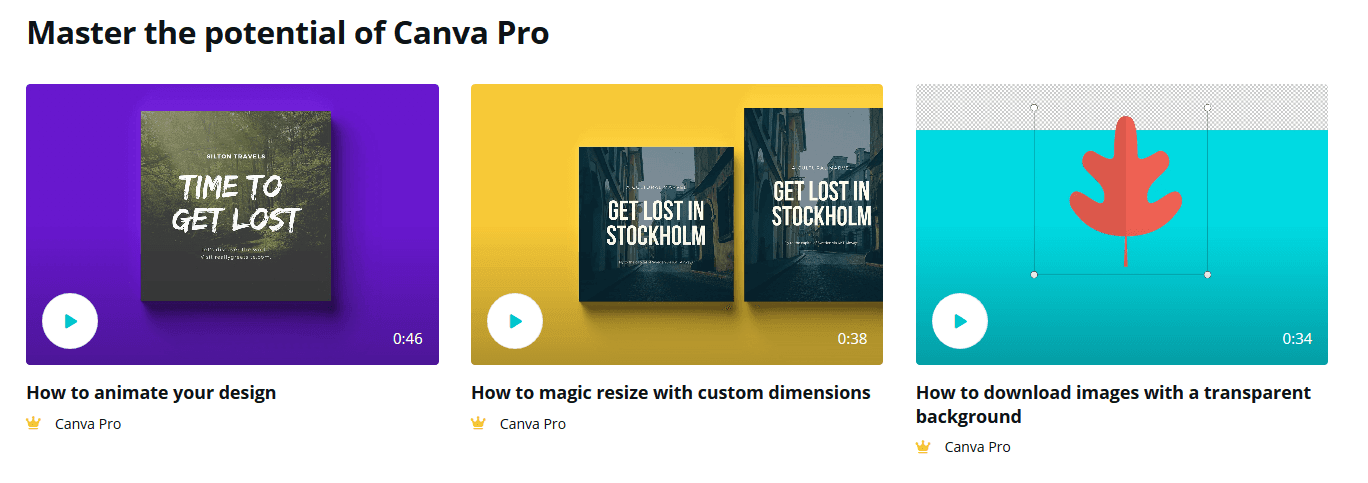Click crown icon under transparent background title
The width and height of the screenshot is (1368, 483).
click(x=924, y=447)
